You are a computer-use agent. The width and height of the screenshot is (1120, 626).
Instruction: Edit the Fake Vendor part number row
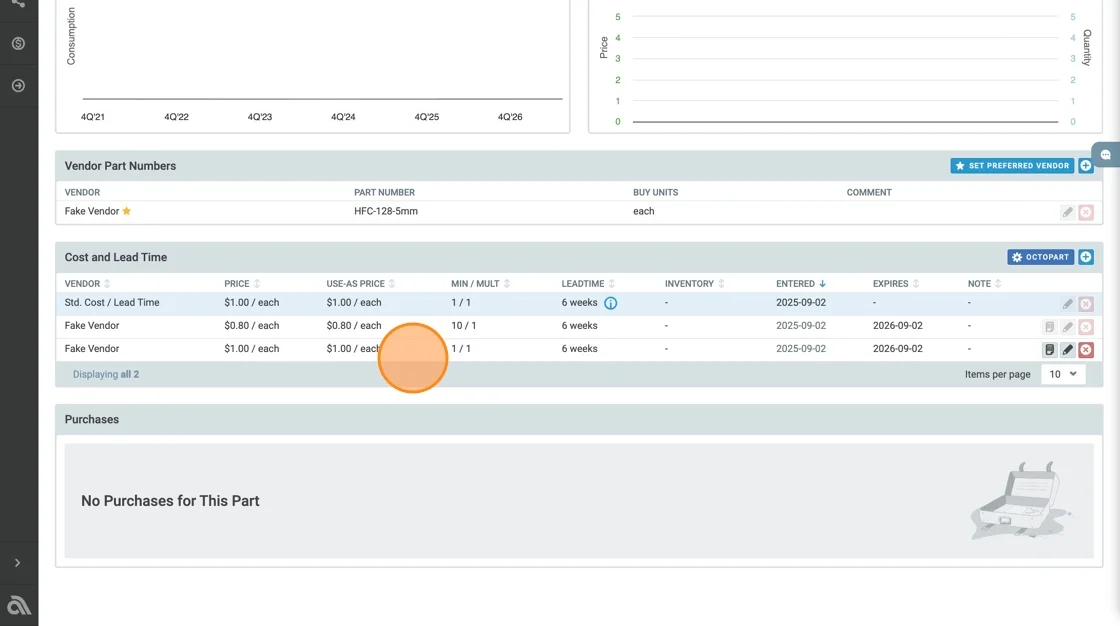pos(1067,212)
